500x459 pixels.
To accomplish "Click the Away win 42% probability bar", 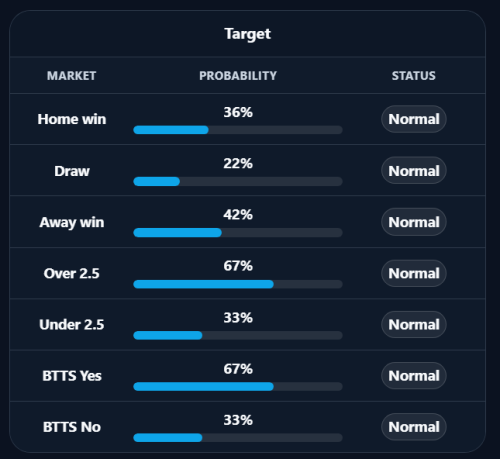I will (238, 232).
